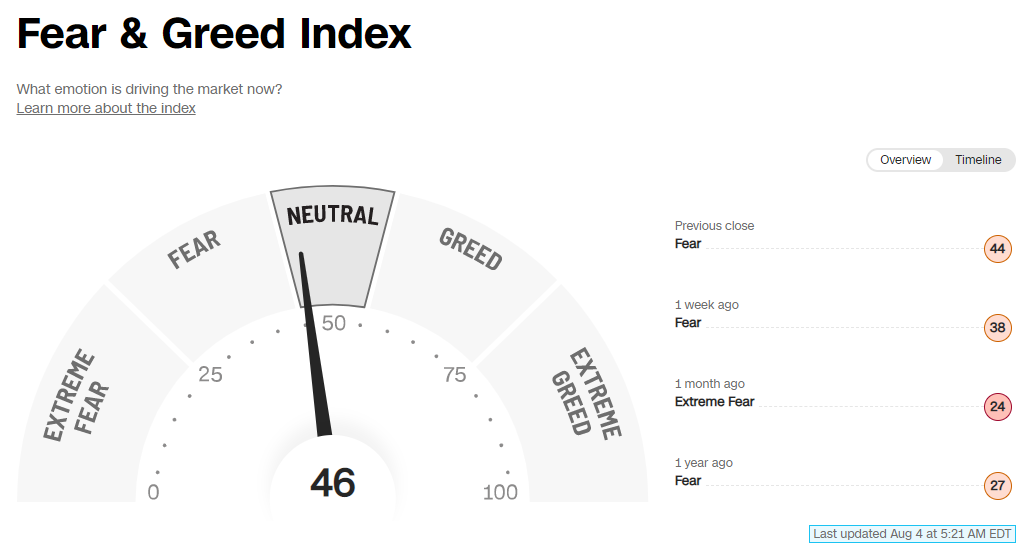
Task: Switch to the Overview view
Action: (x=905, y=160)
